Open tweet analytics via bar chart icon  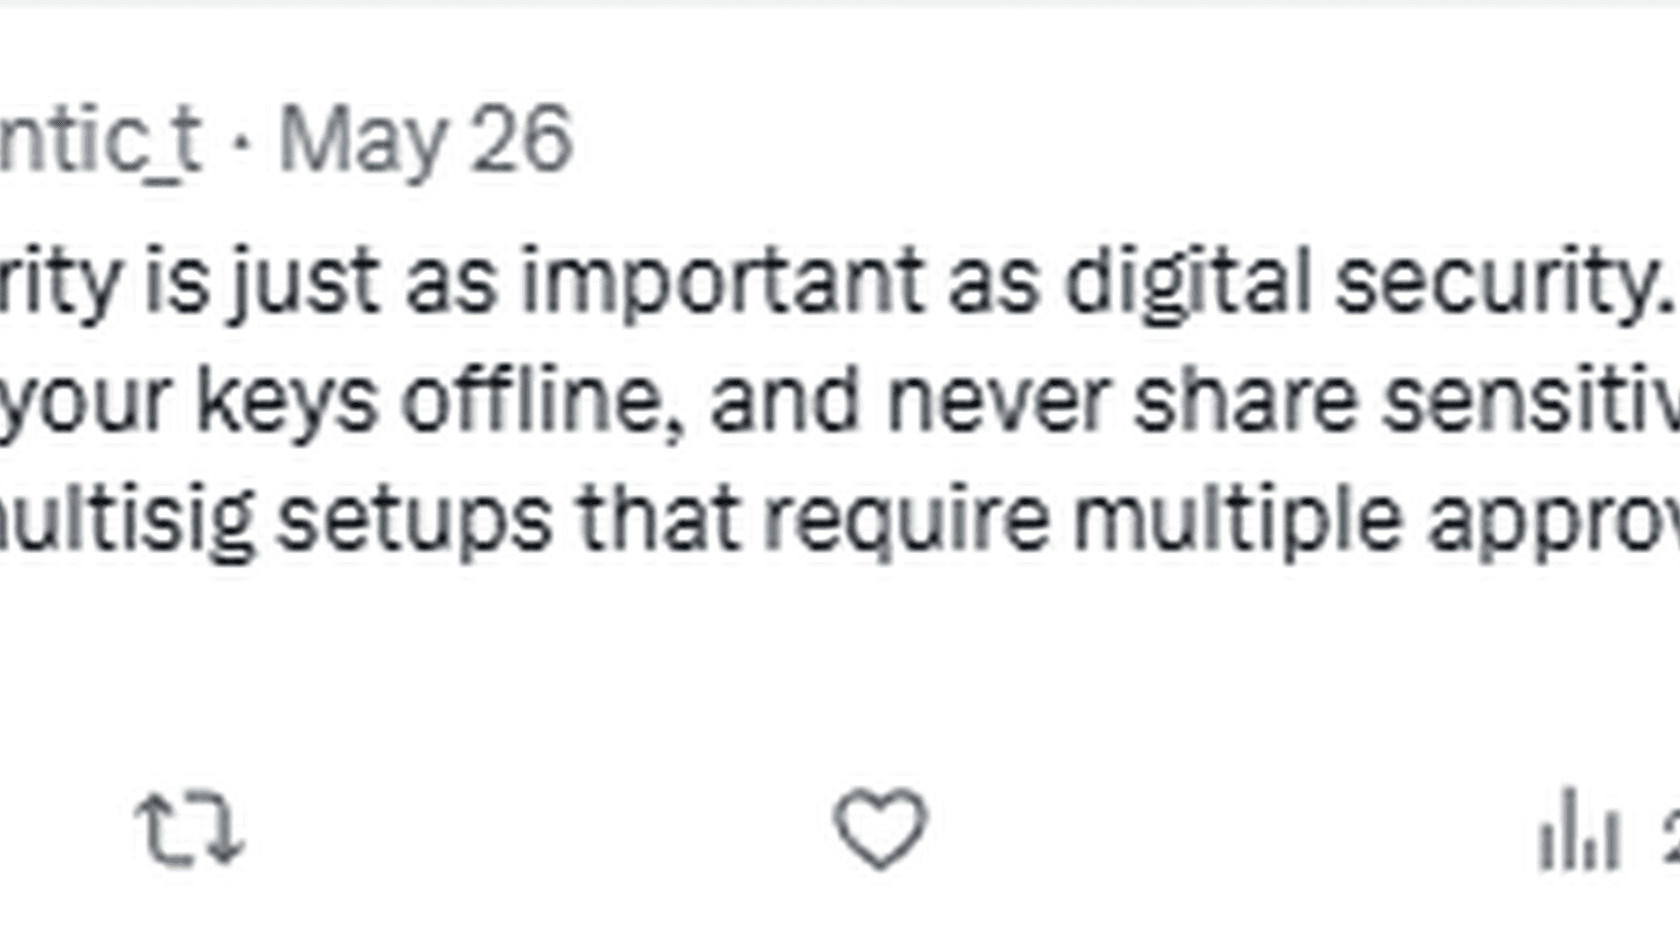1578,830
